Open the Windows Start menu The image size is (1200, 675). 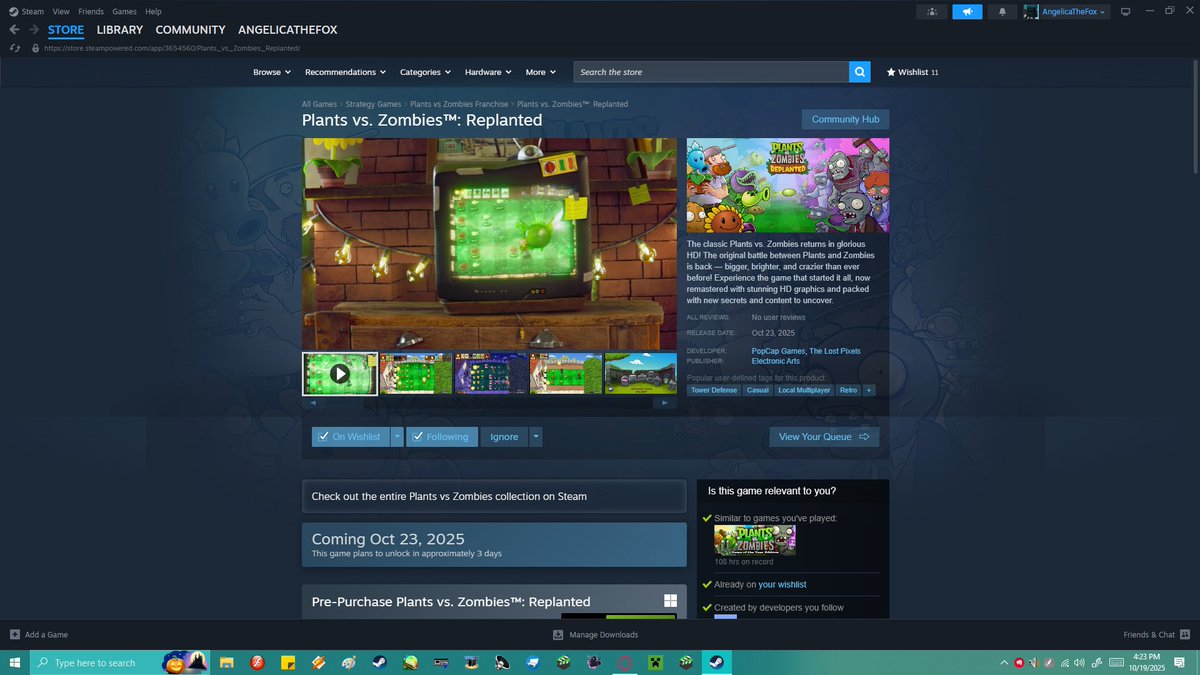(x=14, y=662)
